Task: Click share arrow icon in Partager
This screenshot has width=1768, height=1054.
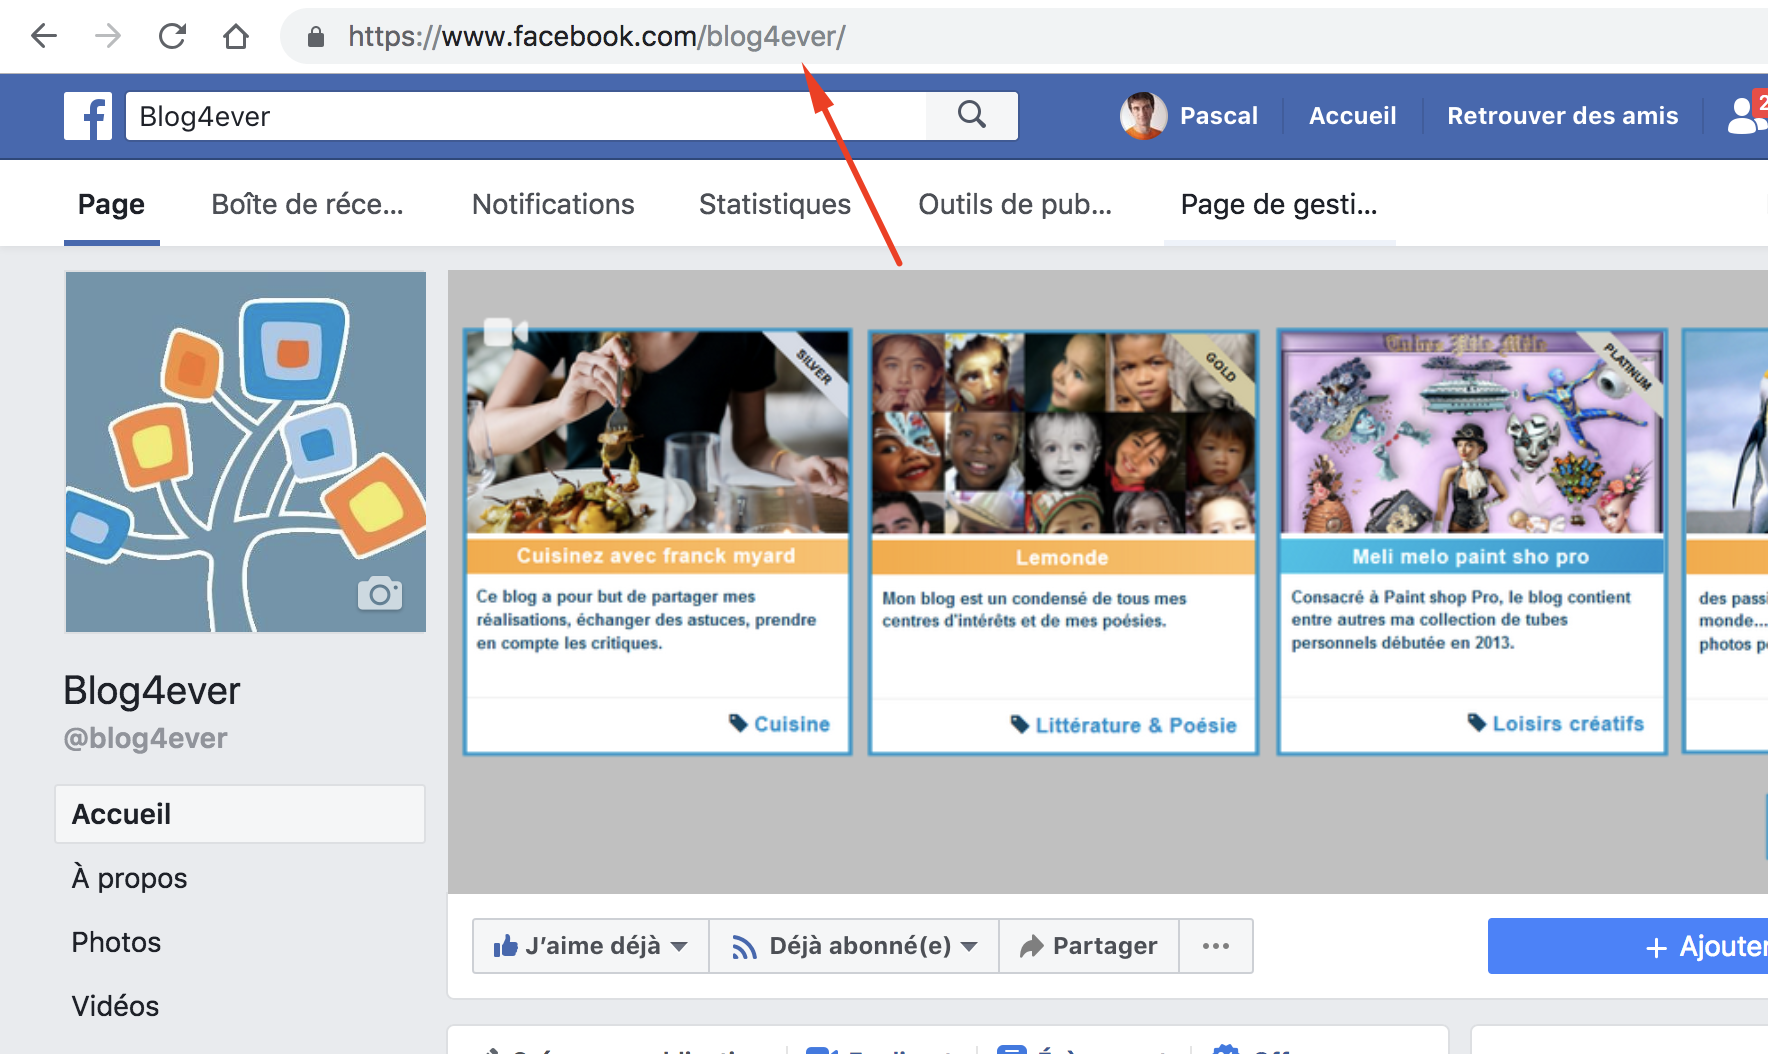Action: tap(1031, 946)
